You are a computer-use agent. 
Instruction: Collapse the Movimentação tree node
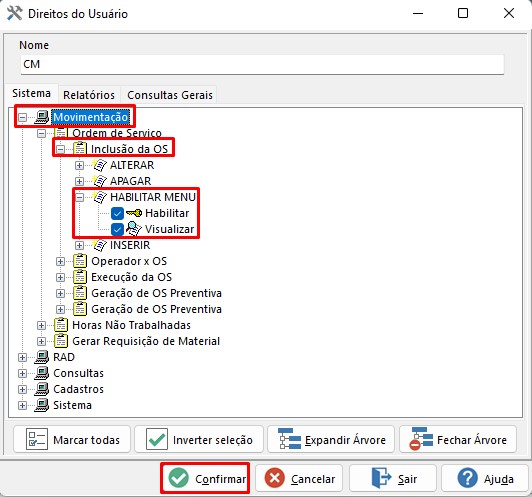[x=22, y=117]
